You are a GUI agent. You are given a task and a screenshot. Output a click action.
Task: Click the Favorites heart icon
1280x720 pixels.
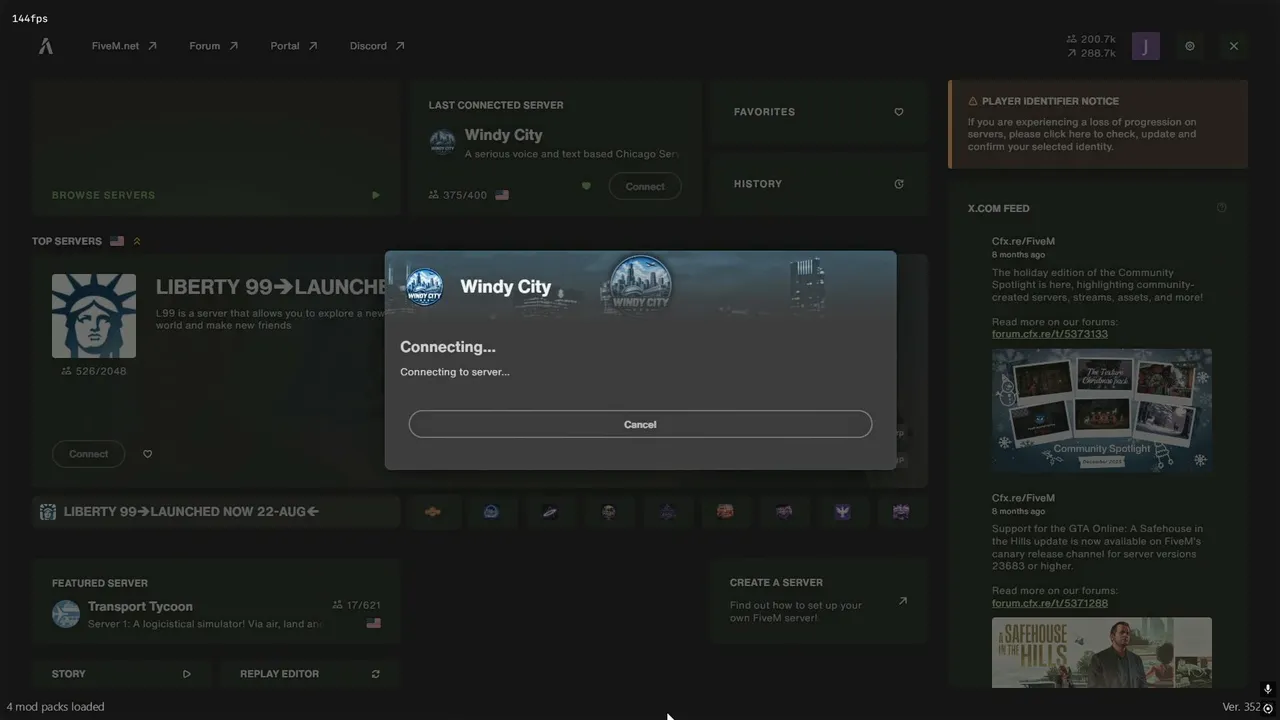click(x=899, y=112)
